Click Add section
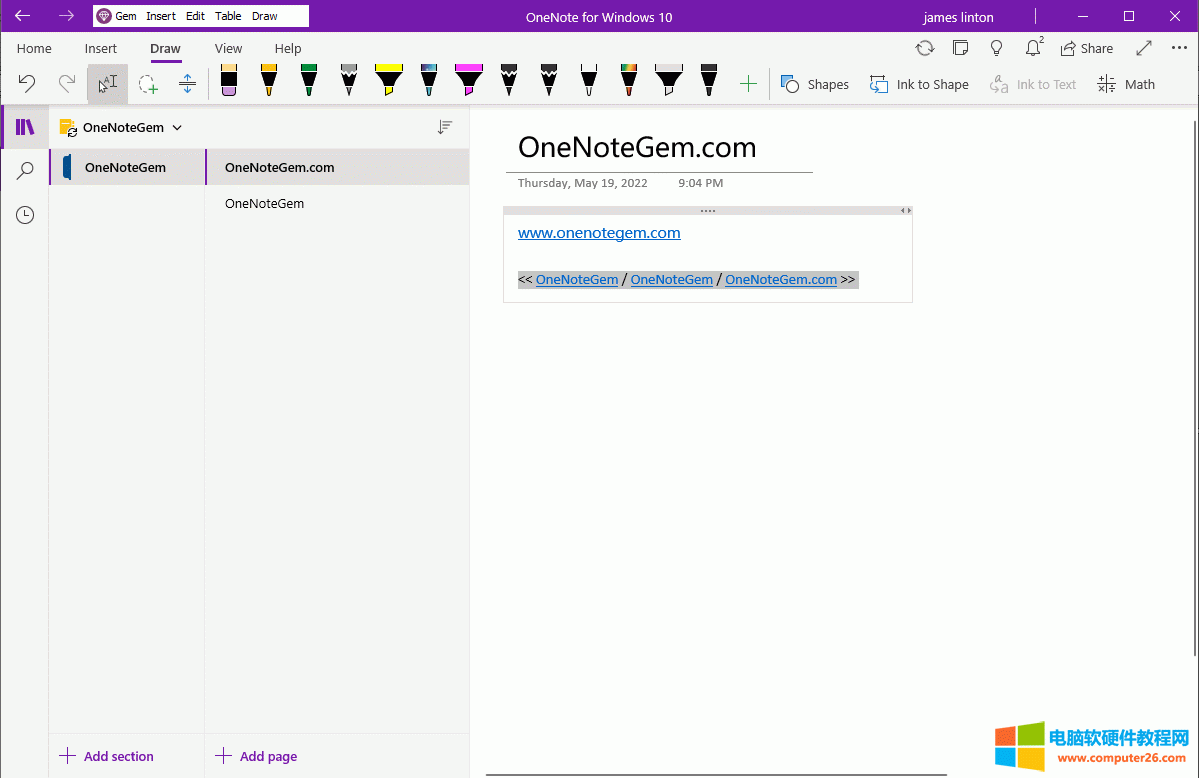Image resolution: width=1199 pixels, height=778 pixels. point(107,756)
